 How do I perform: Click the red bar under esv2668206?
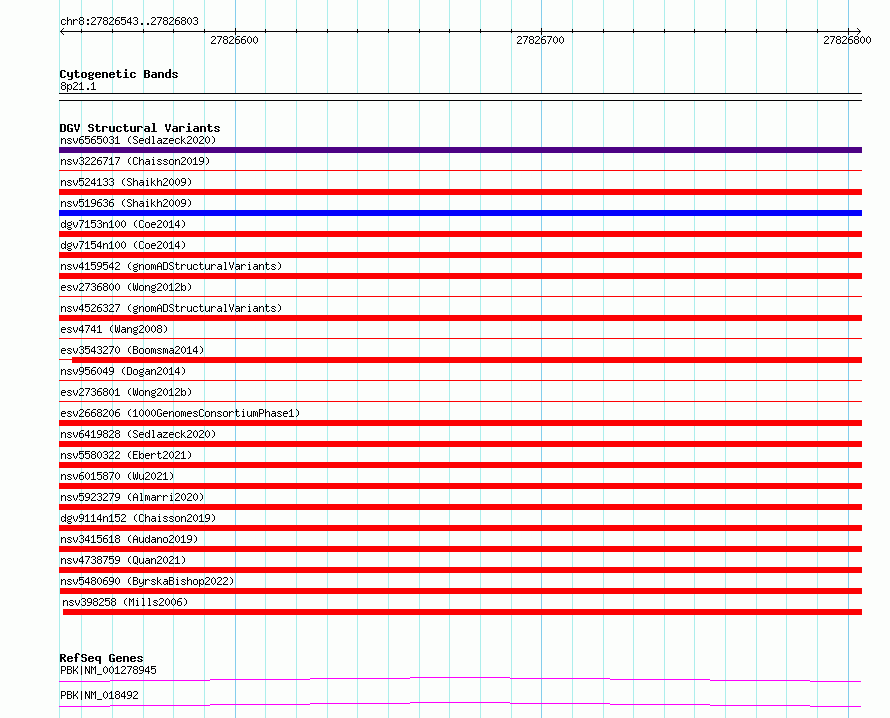click(x=460, y=423)
